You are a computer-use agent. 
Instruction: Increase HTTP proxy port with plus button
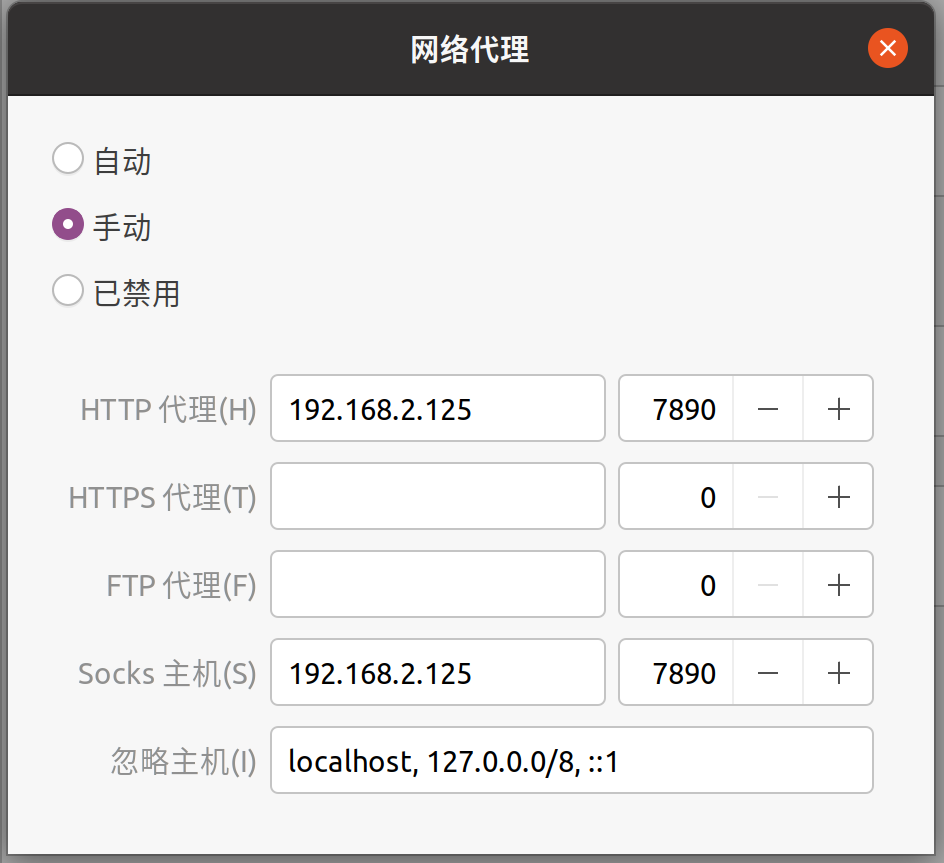pos(838,408)
